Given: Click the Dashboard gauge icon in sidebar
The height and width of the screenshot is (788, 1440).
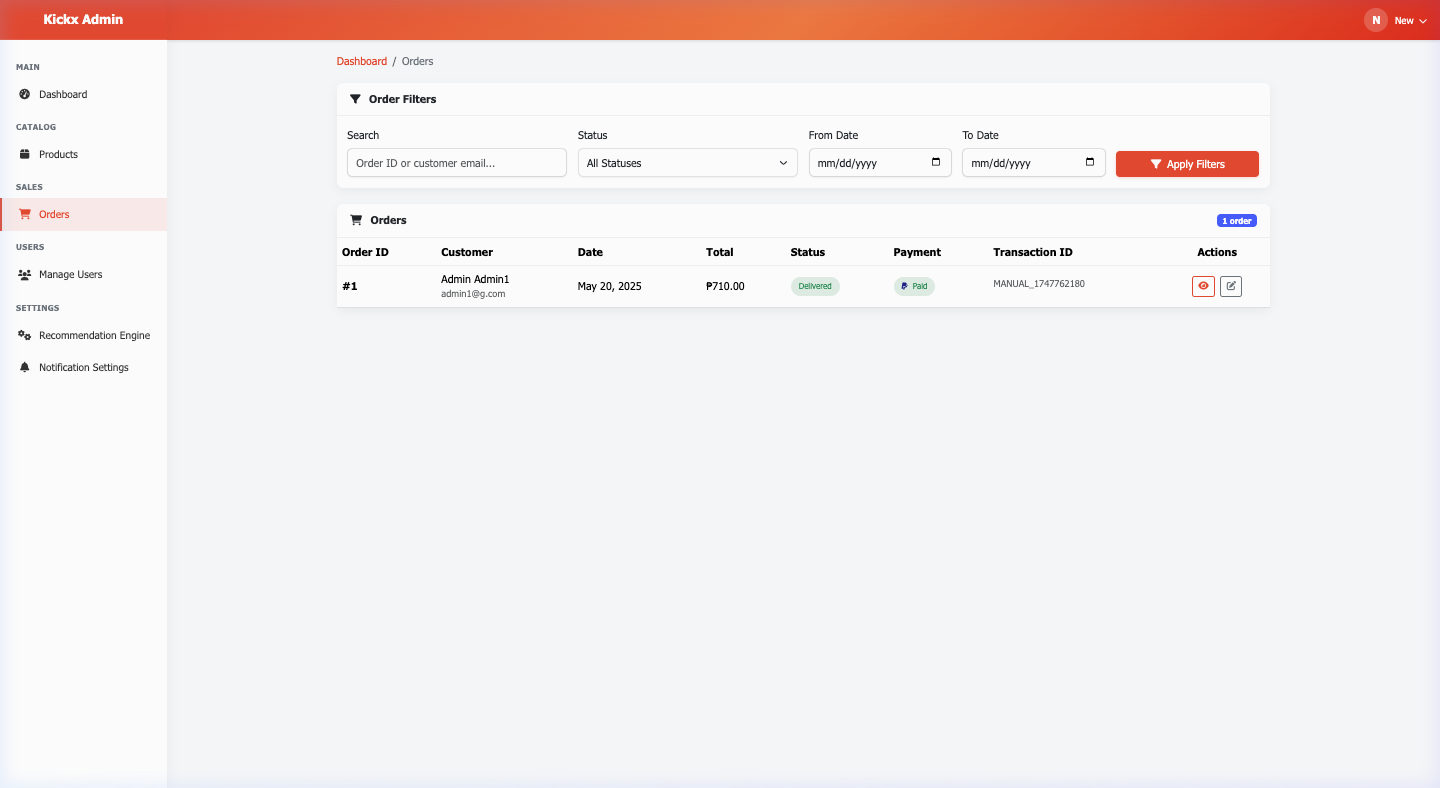Looking at the screenshot, I should pos(25,94).
